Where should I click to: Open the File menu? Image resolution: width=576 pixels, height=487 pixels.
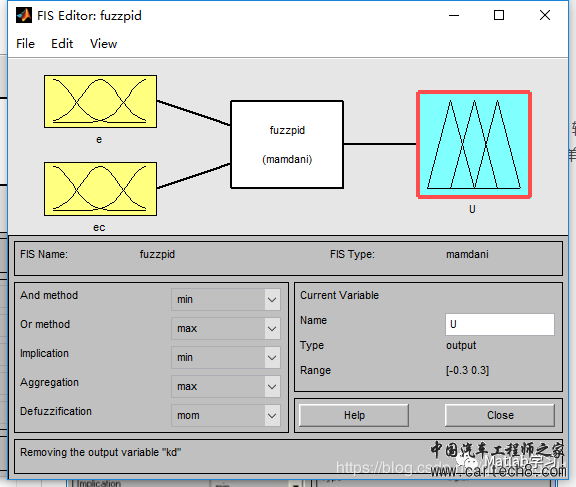(25, 44)
